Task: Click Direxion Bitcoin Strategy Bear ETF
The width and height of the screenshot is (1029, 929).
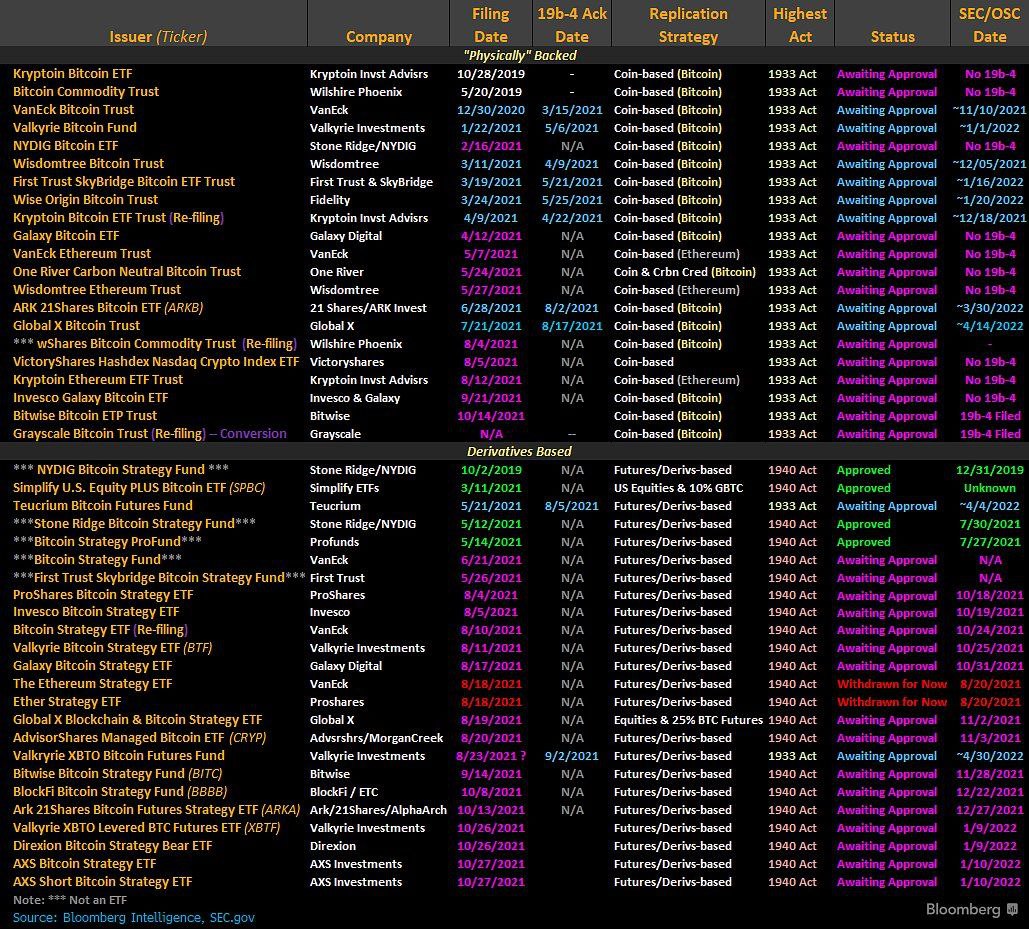Action: point(112,846)
